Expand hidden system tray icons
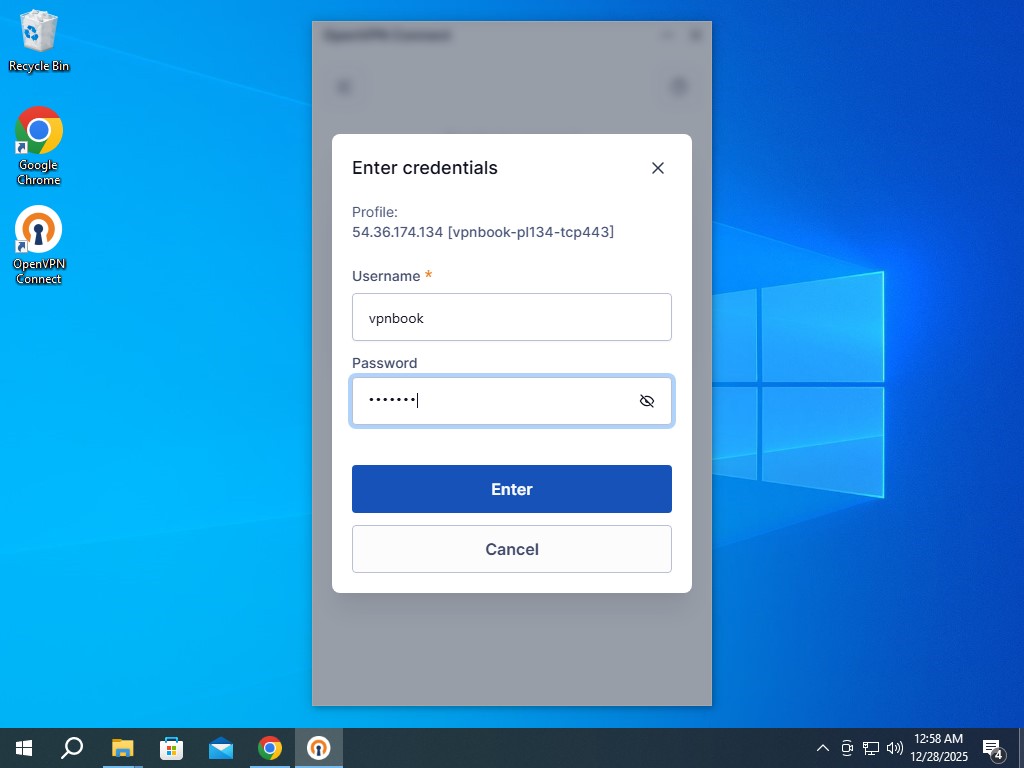This screenshot has width=1024, height=768. 822,748
